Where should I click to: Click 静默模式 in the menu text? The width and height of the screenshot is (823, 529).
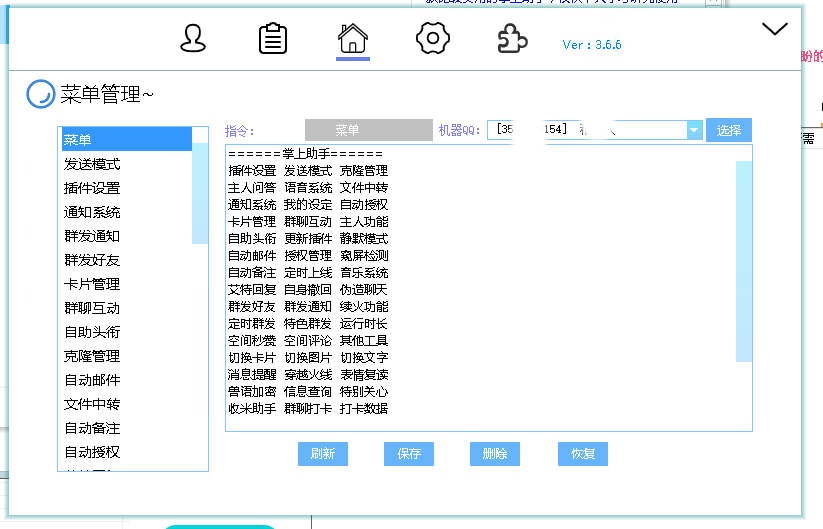pos(364,239)
